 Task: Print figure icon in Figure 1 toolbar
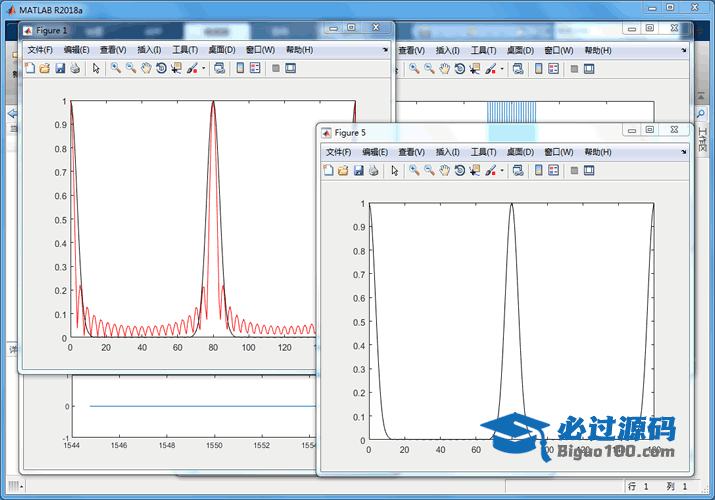[75, 68]
